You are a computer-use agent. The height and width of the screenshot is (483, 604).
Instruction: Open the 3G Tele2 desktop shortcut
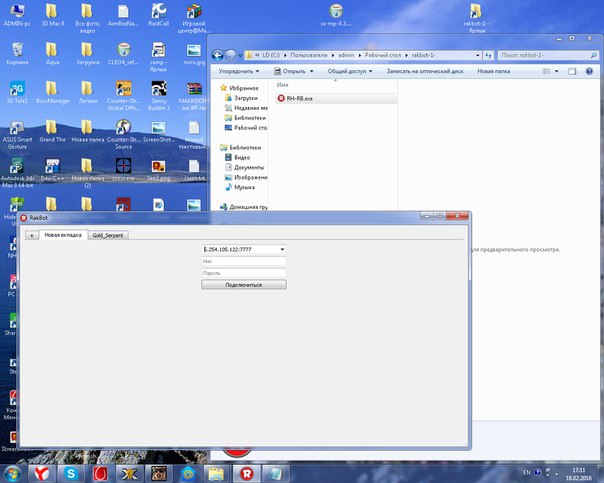17,92
